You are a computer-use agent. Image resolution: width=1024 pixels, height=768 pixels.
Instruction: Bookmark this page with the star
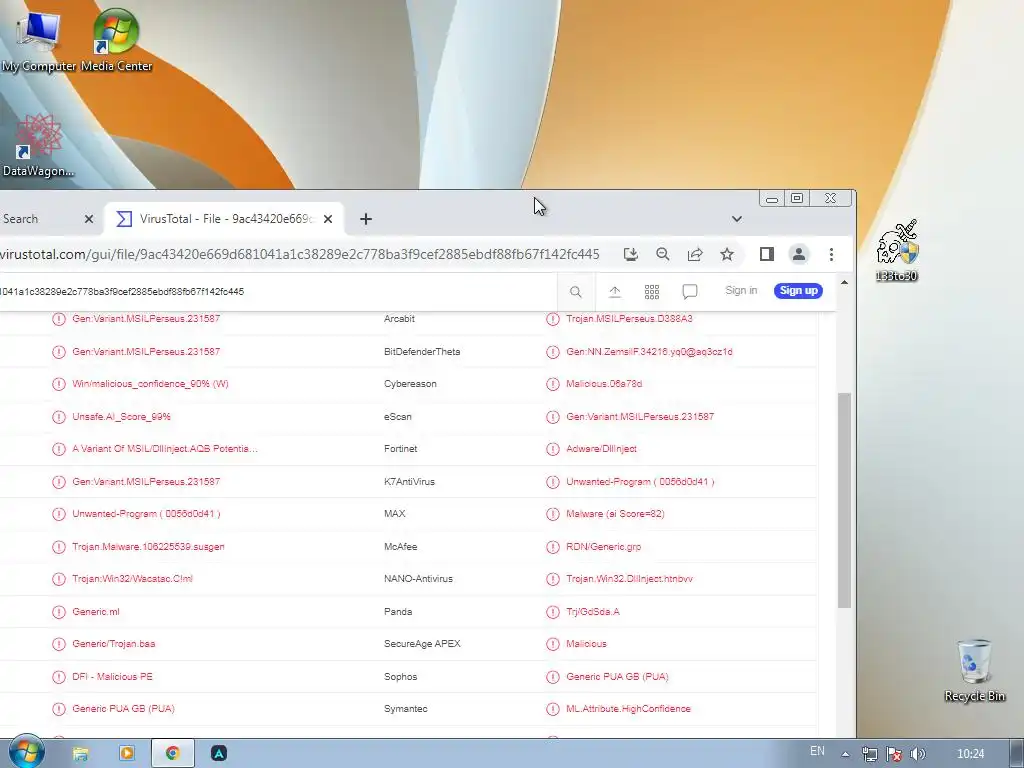pyautogui.click(x=727, y=254)
